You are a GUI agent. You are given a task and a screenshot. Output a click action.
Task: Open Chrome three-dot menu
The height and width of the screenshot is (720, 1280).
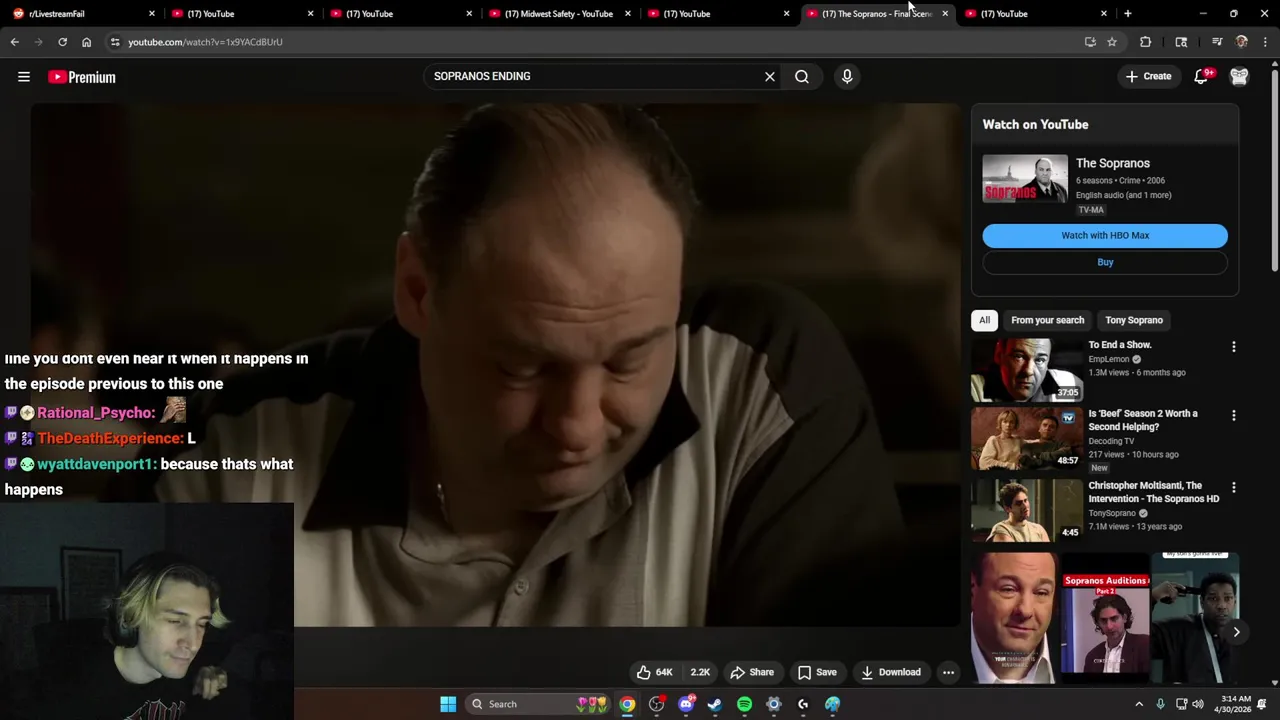[x=1265, y=42]
